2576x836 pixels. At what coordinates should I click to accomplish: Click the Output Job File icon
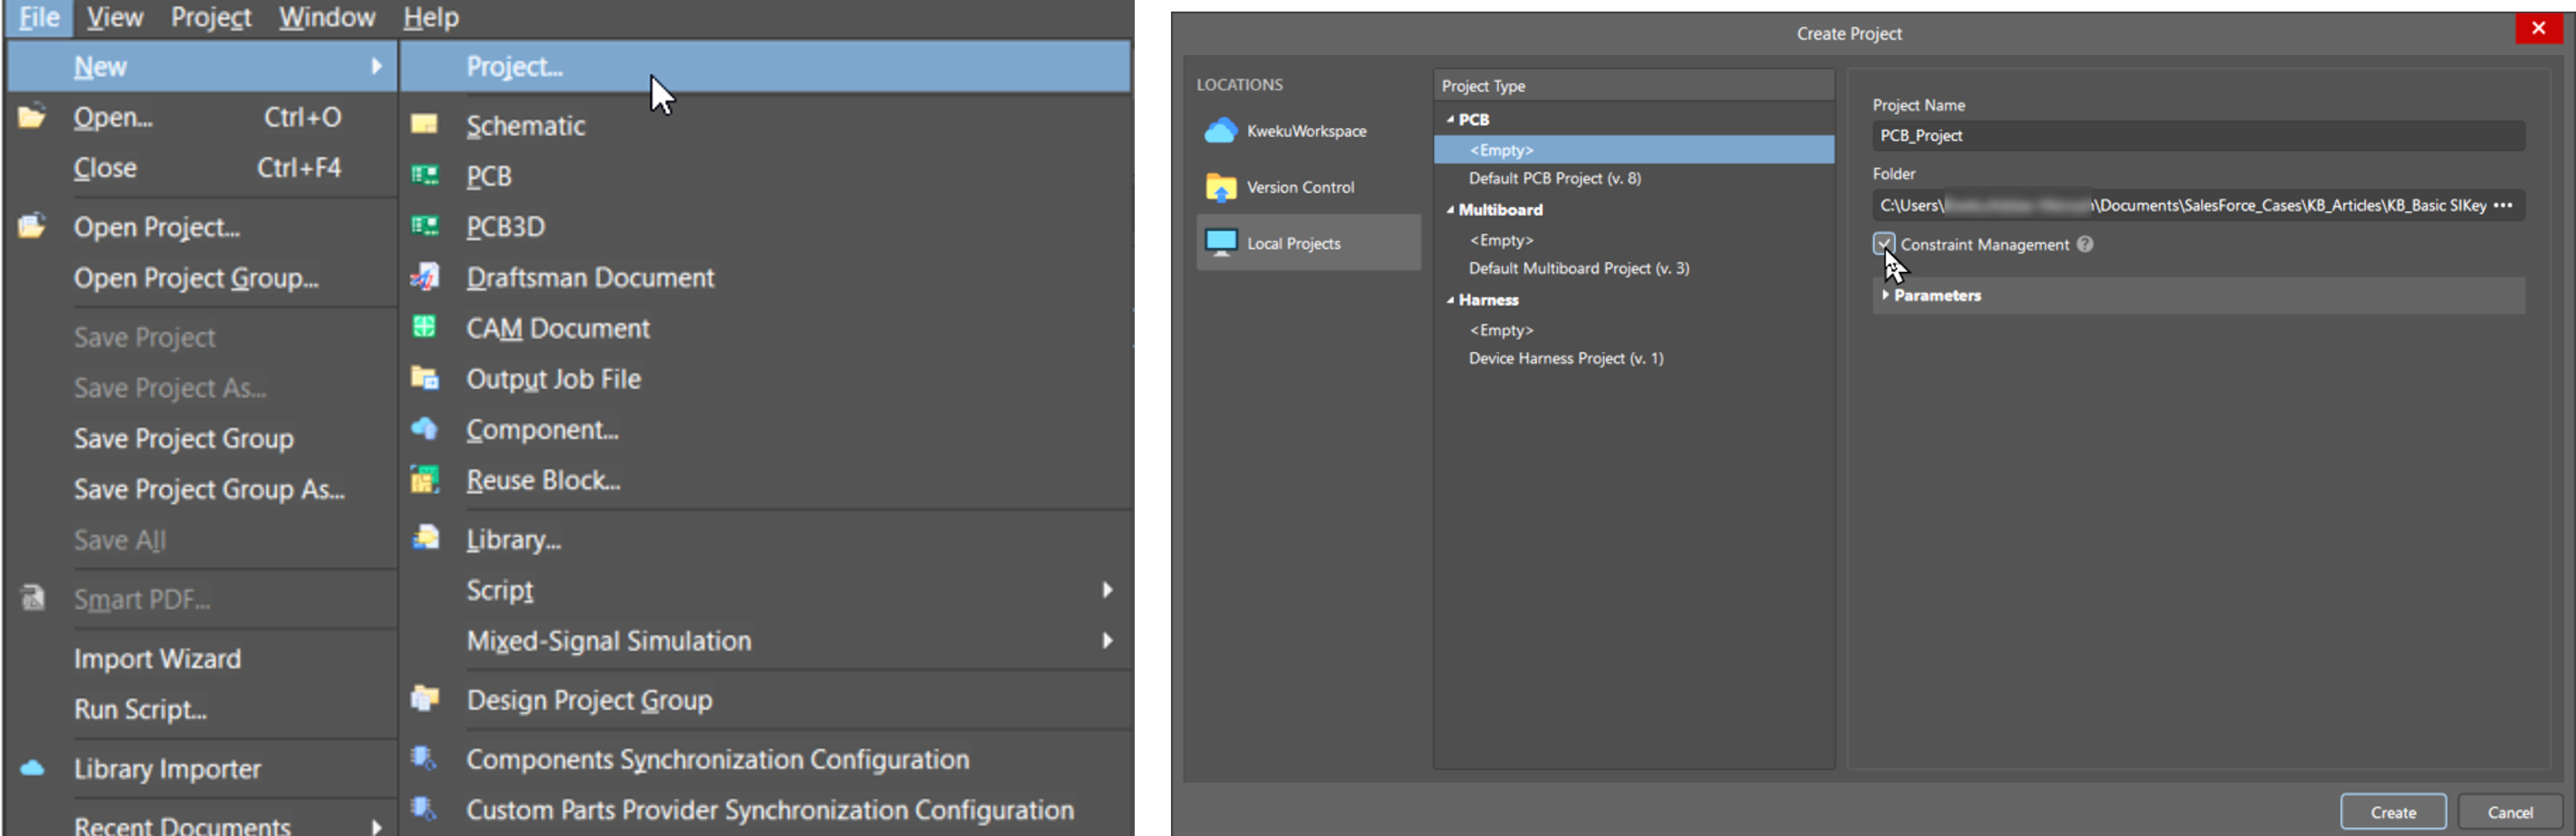(x=424, y=378)
